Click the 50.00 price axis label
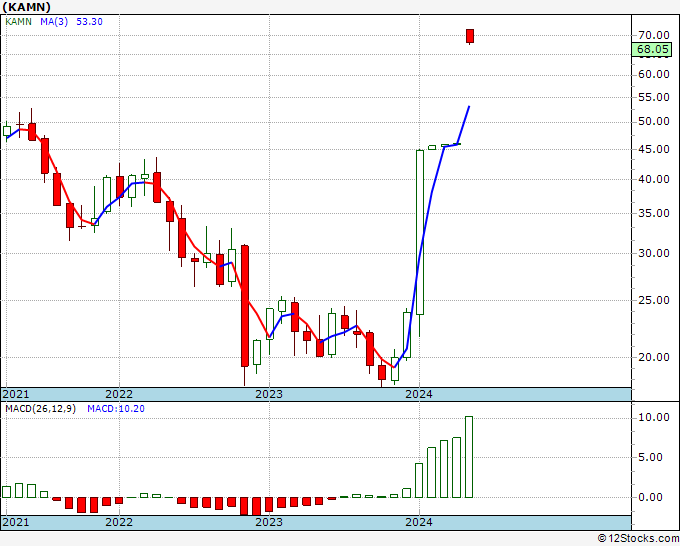The width and height of the screenshot is (680, 546). [x=654, y=121]
